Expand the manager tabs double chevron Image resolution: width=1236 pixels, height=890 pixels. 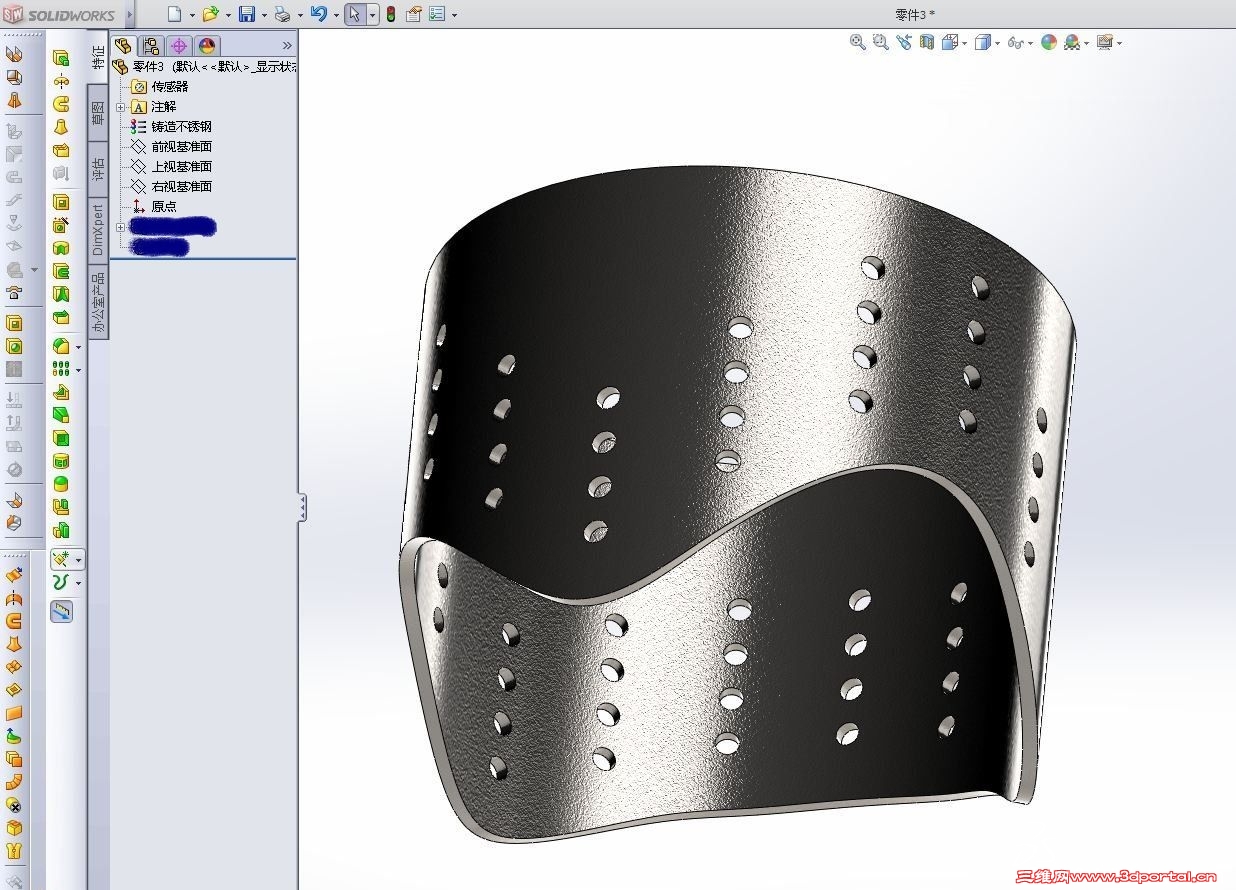coord(287,45)
